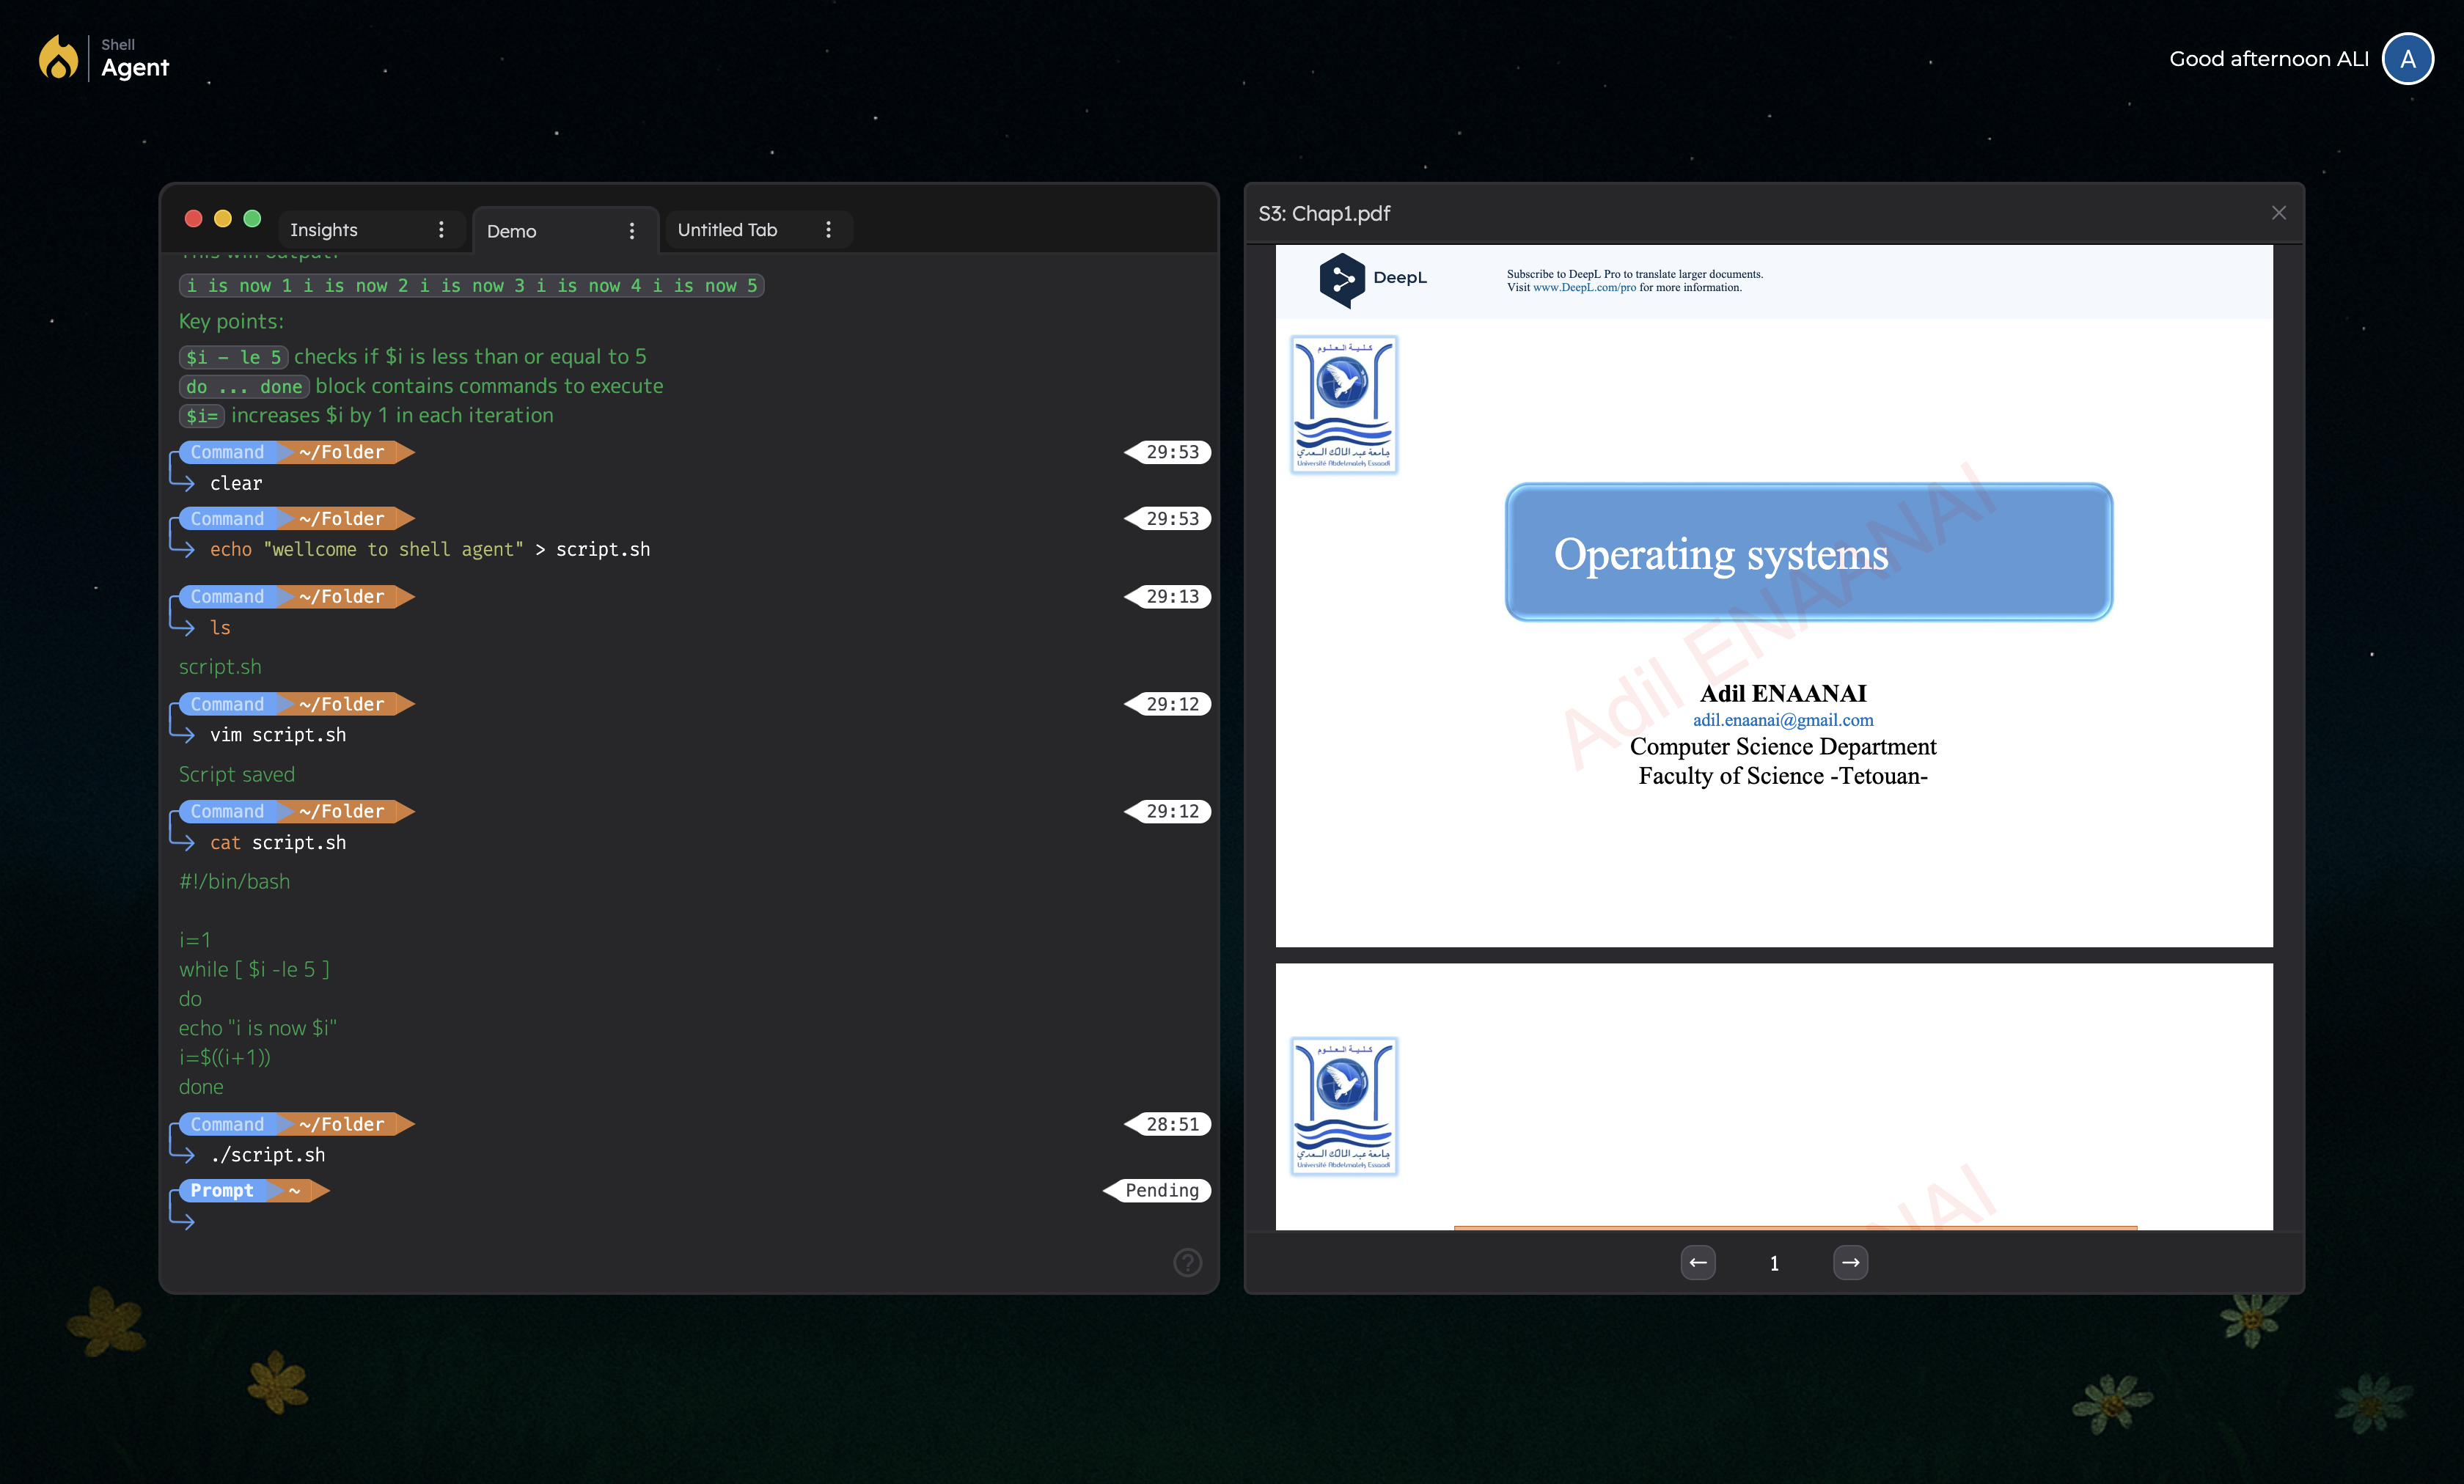Click the DeepL logo in PDF
2464x1484 pixels.
point(1372,278)
